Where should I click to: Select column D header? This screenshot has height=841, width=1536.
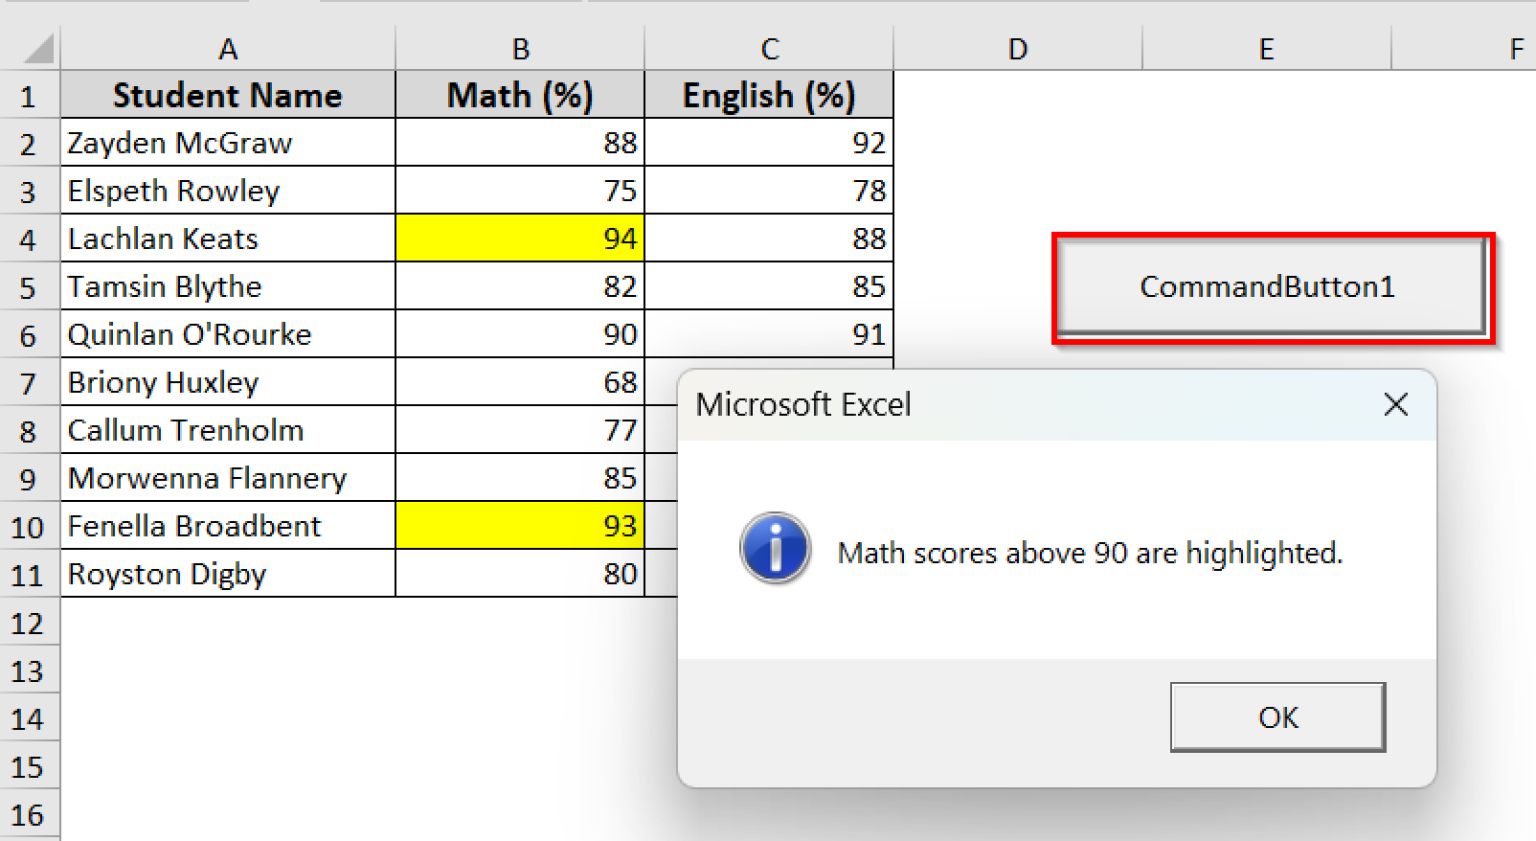(x=1017, y=49)
